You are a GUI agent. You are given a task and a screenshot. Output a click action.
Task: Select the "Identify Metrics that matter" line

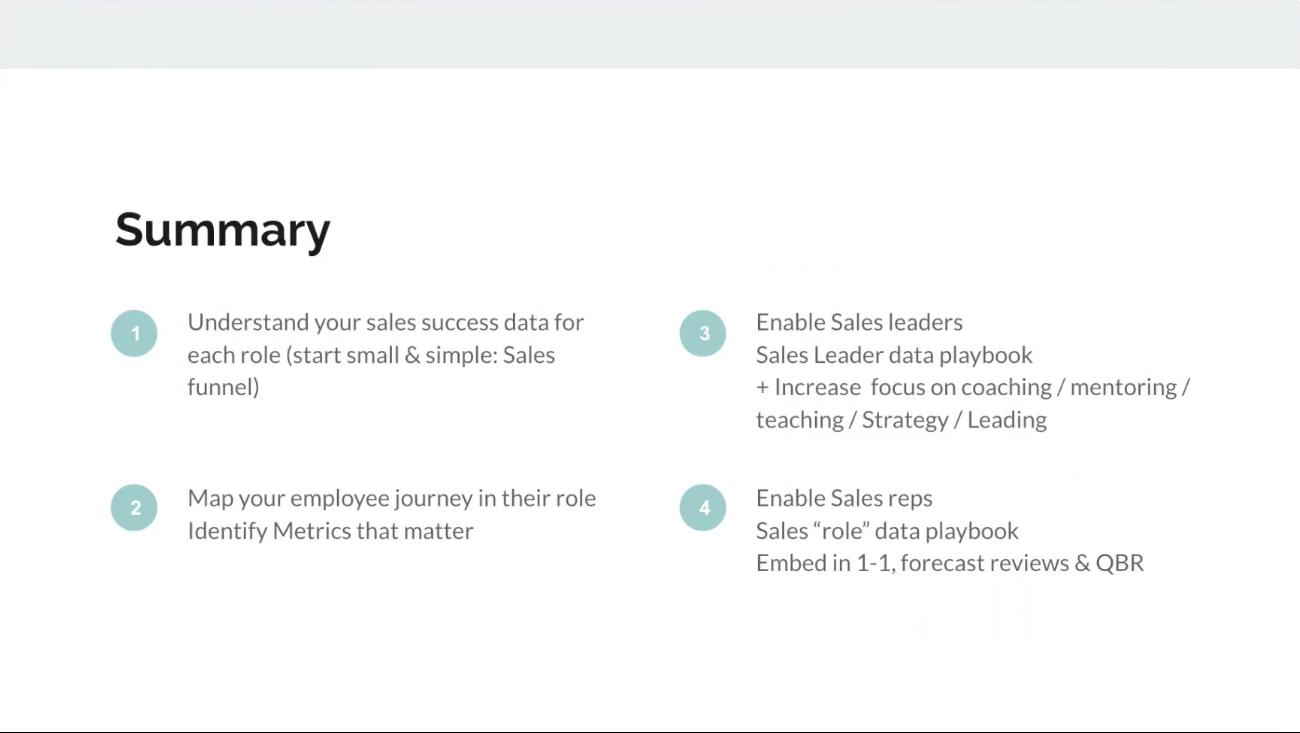pyautogui.click(x=330, y=531)
